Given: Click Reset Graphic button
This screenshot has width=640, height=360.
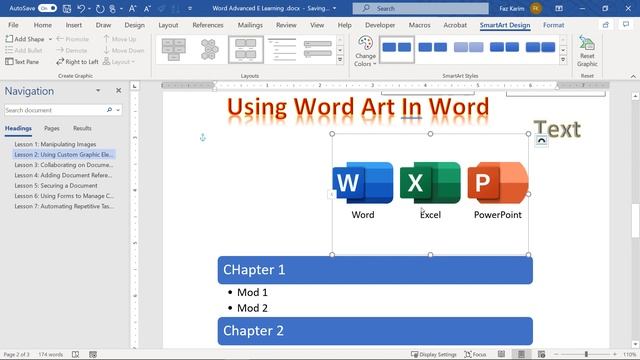Looking at the screenshot, I should click(x=587, y=51).
